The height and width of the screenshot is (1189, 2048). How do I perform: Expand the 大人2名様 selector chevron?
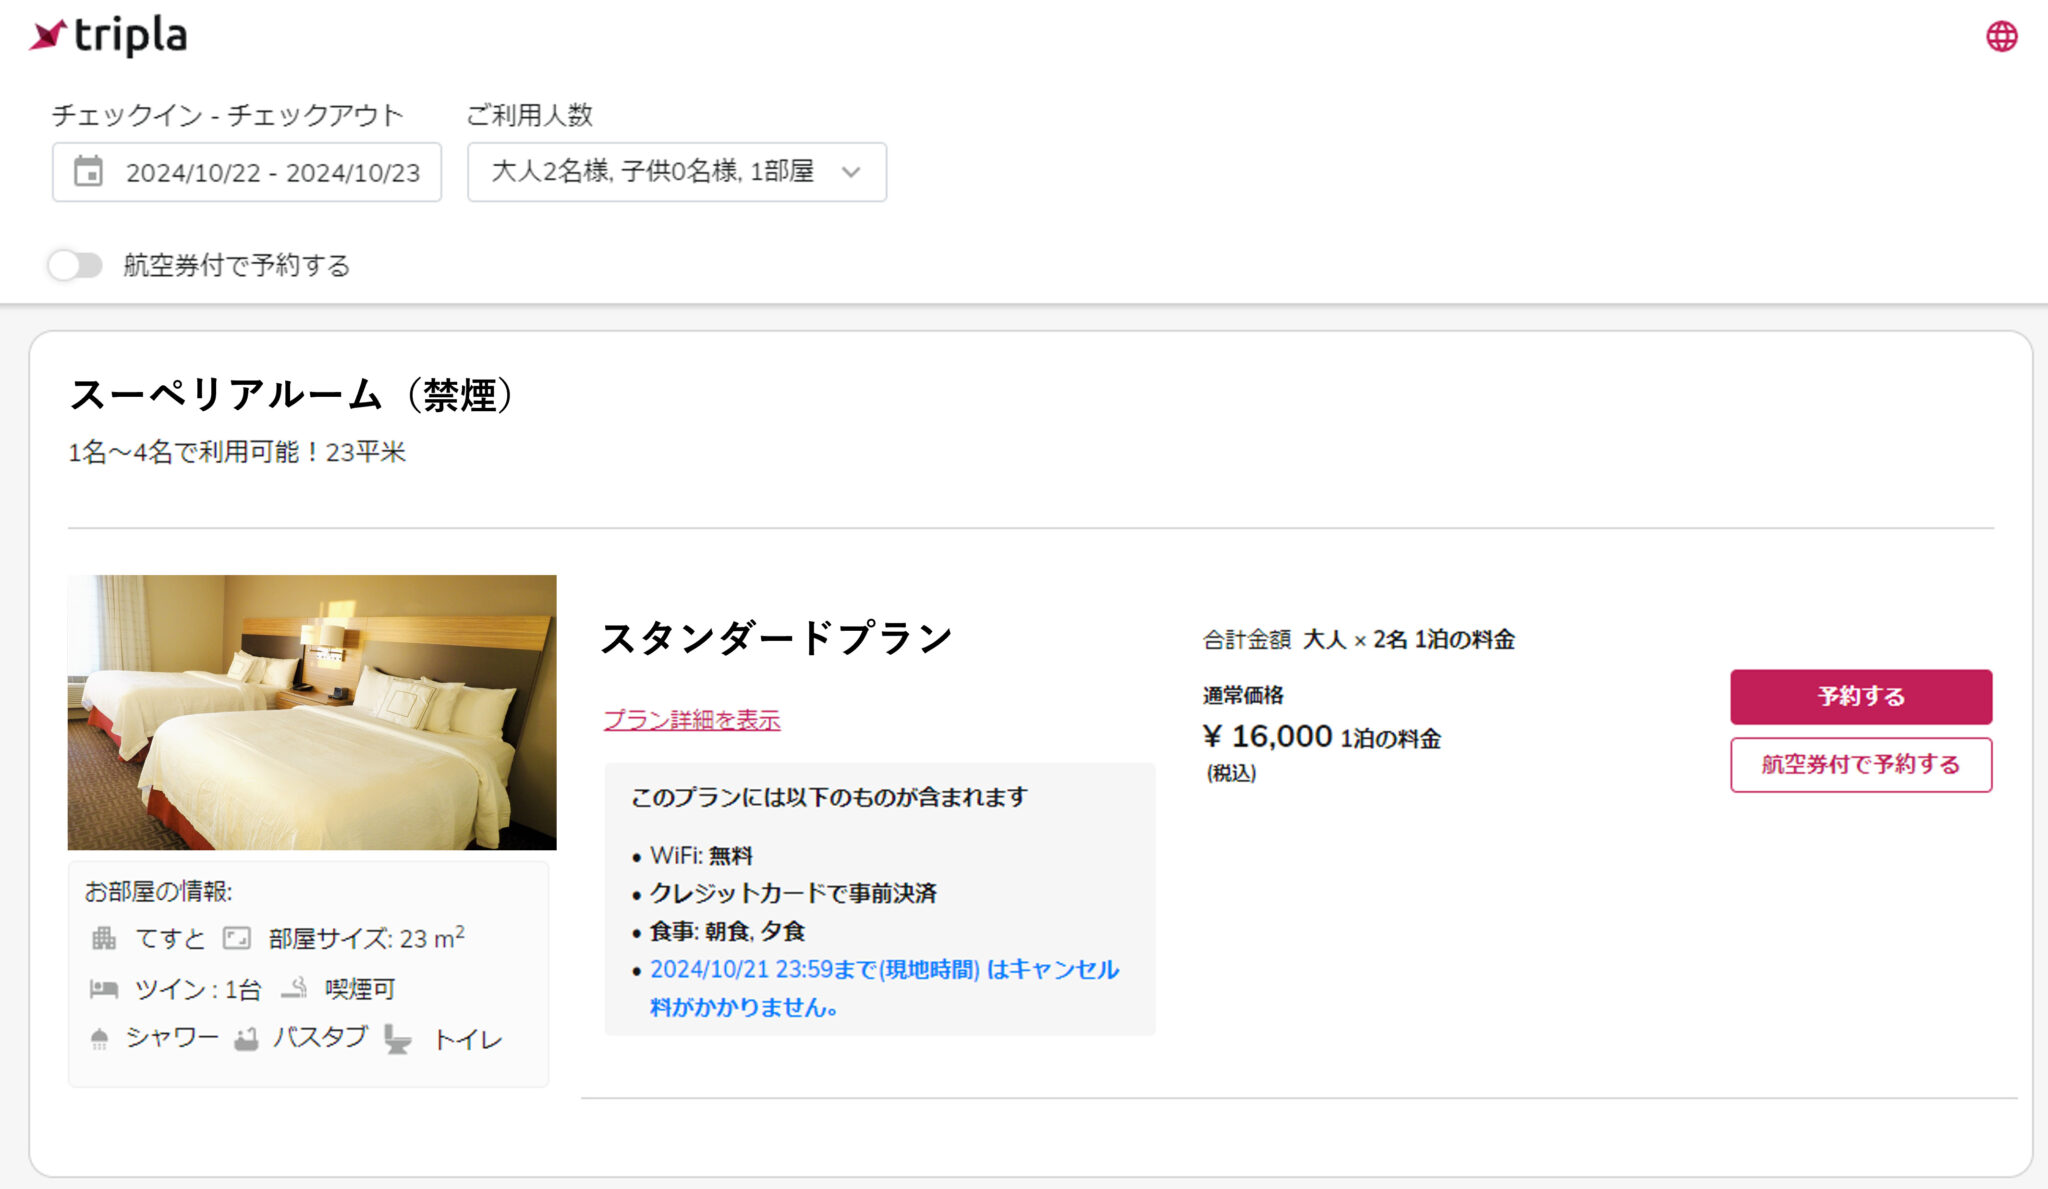851,173
